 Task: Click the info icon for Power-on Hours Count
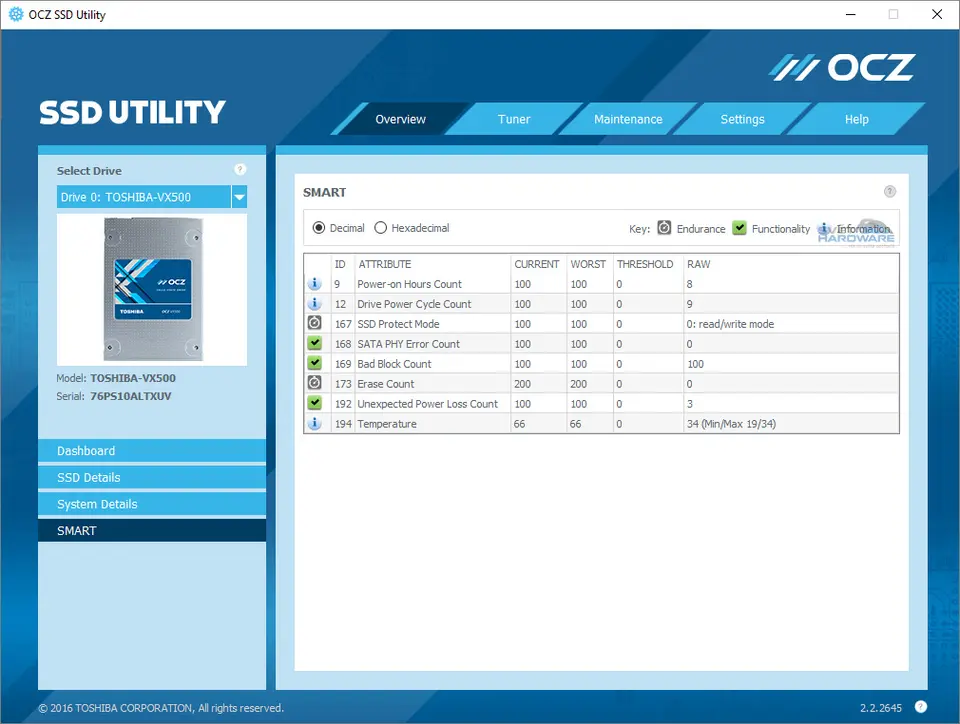315,283
